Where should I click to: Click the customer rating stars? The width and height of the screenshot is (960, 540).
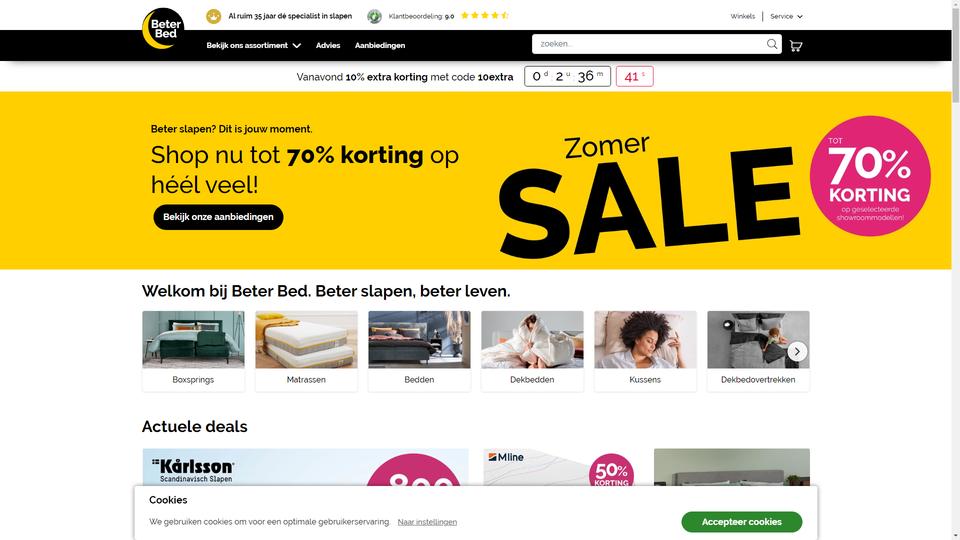coord(484,15)
